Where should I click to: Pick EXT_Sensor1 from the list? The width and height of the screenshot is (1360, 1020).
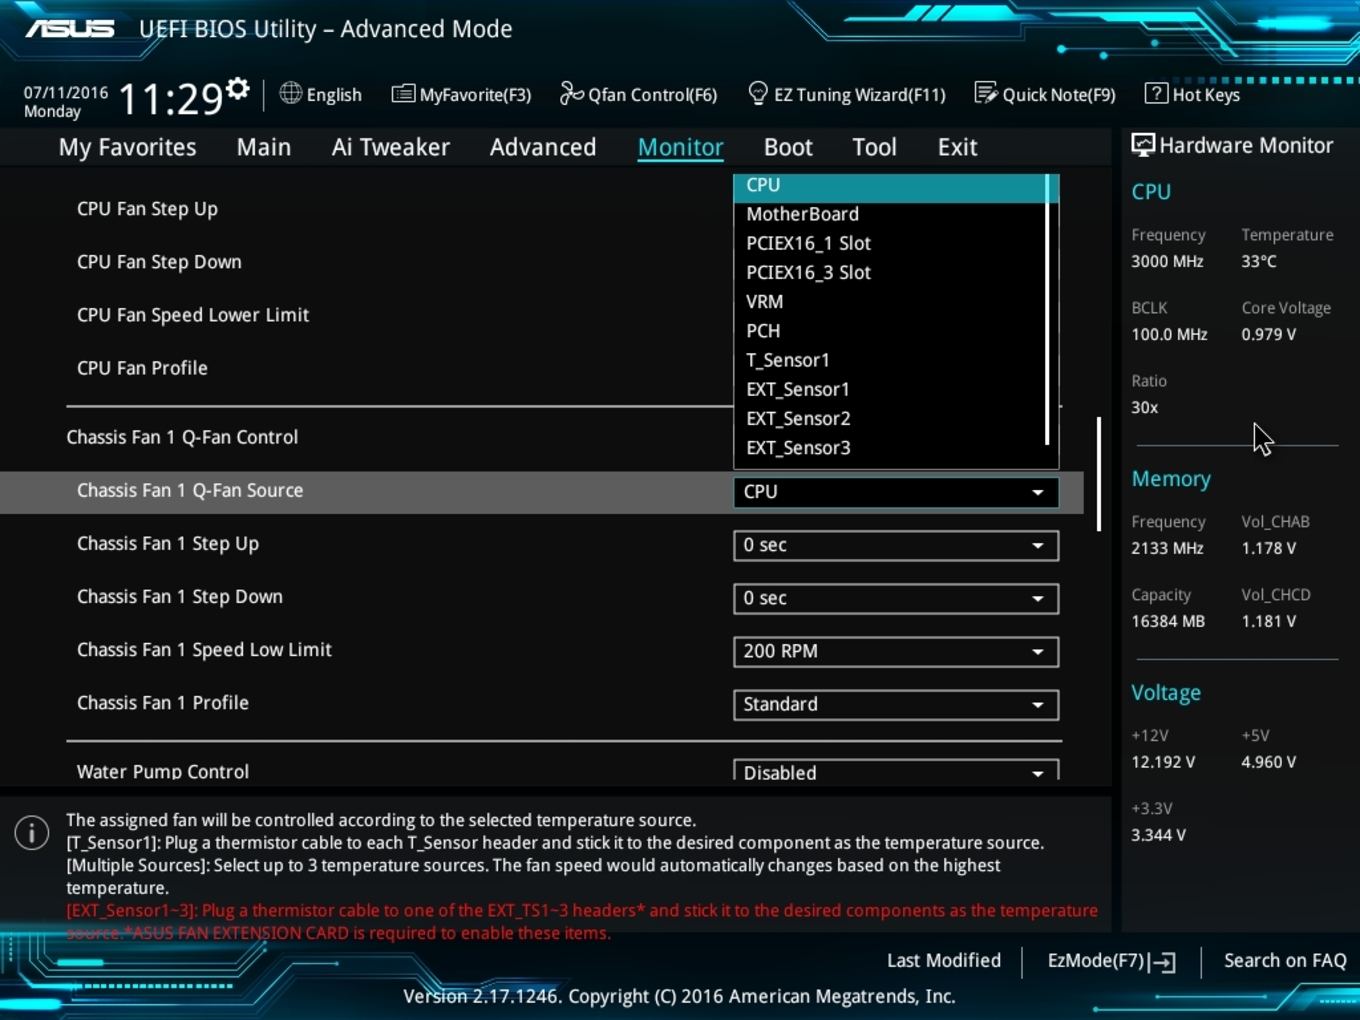click(x=890, y=389)
